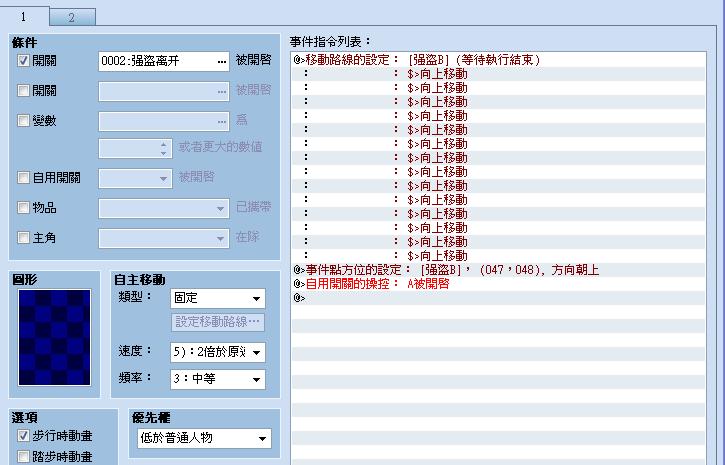Open the disabled second switch selector field
The image size is (725, 465).
point(164,92)
